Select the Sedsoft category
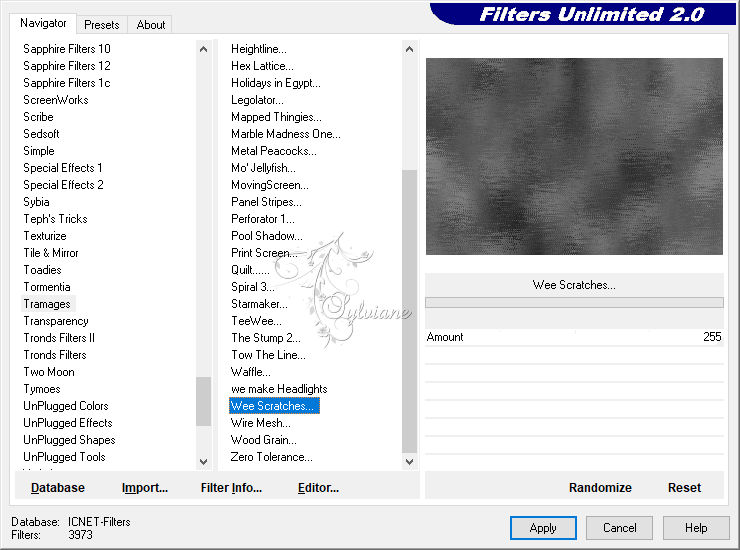 click(41, 134)
